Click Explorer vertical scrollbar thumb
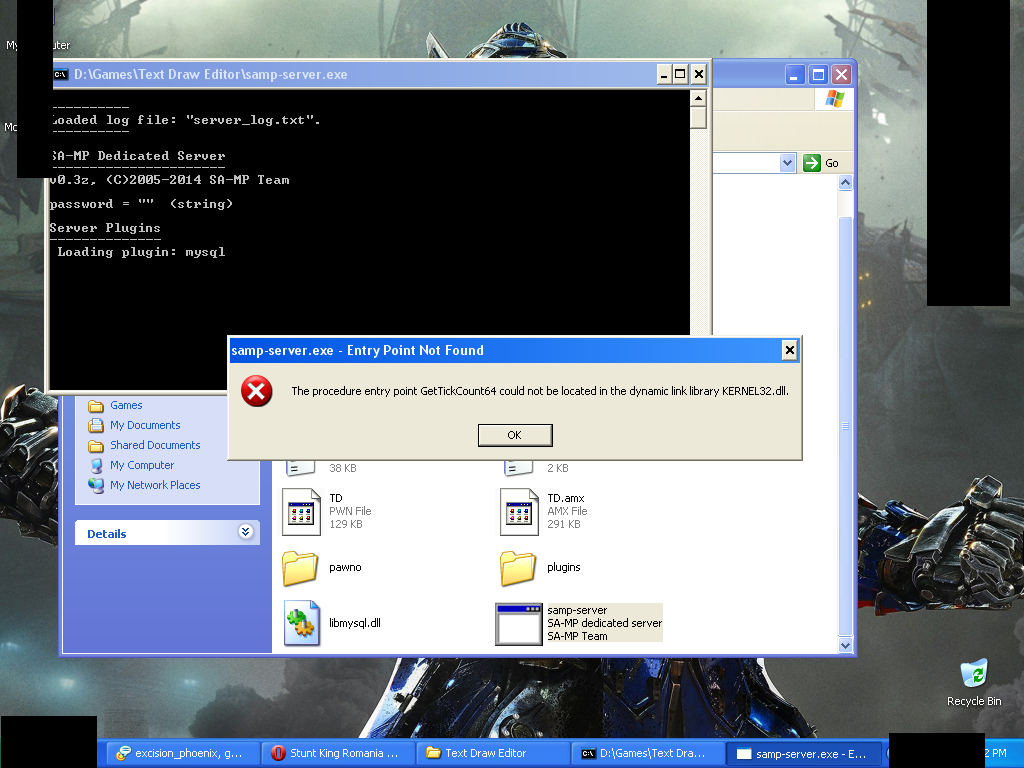1024x768 pixels. [x=845, y=426]
